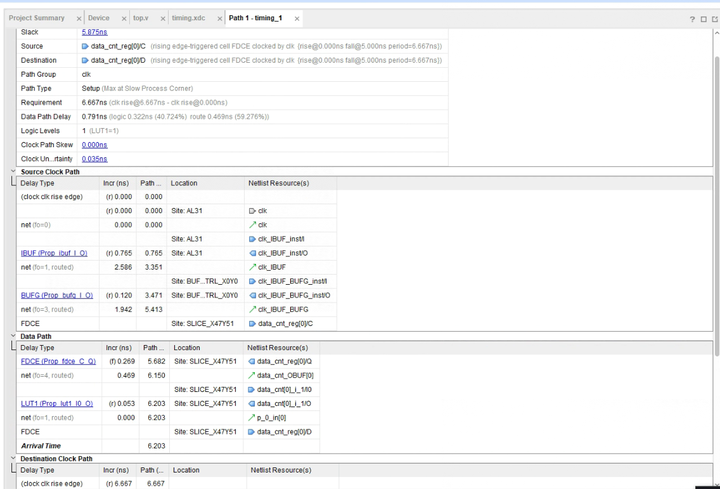Collapse the Data Path section
This screenshot has height=489, width=720.
coord(13,336)
